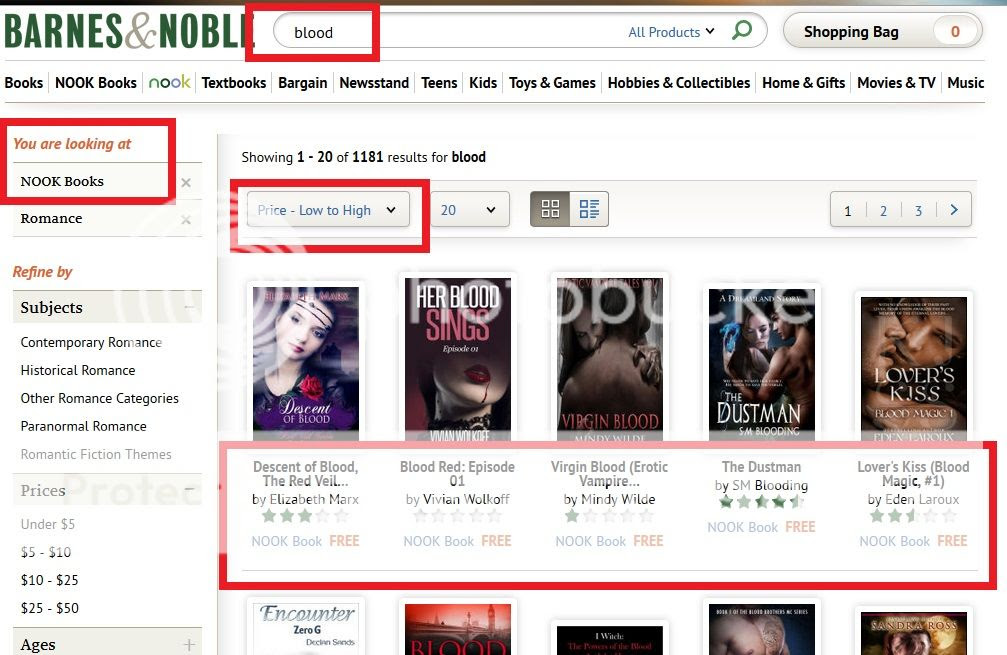The image size is (1007, 655).
Task: Open the Movies & TV menu
Action: coord(896,83)
